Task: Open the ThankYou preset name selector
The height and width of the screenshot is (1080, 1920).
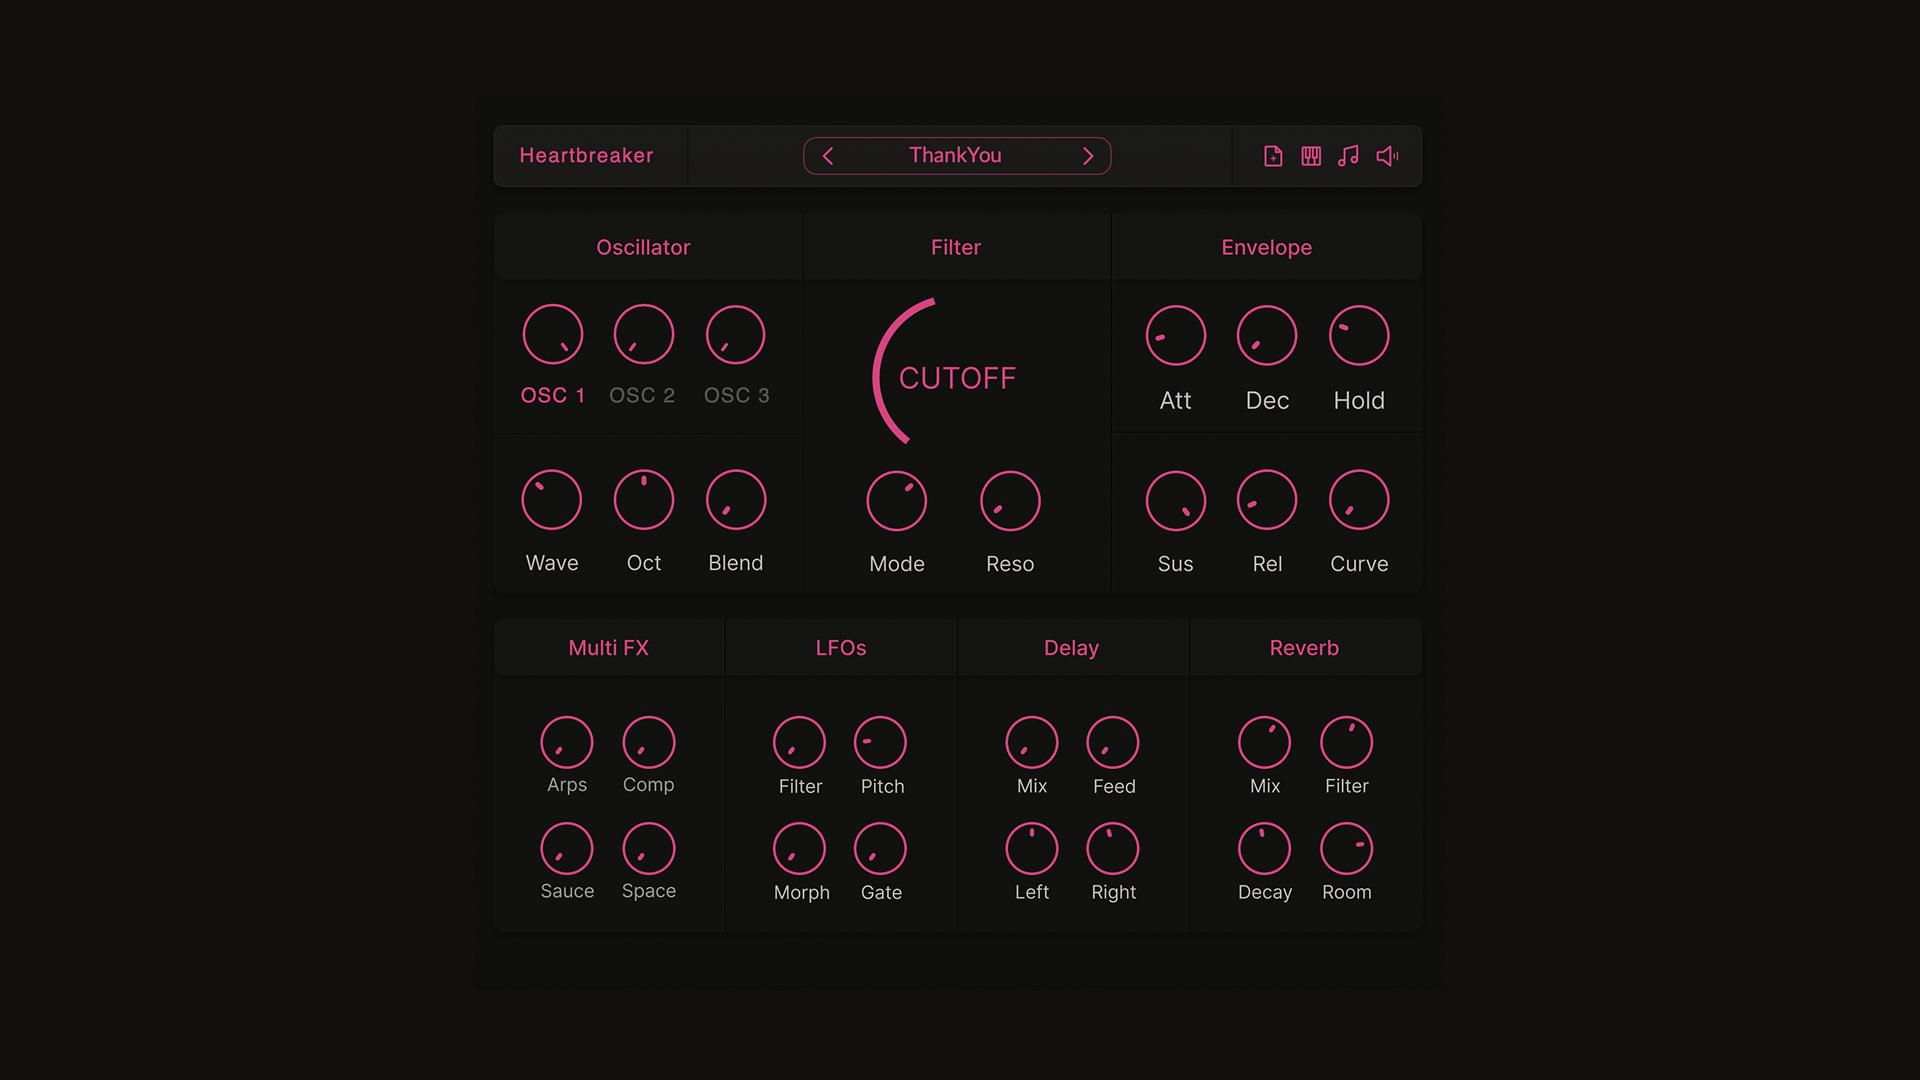Action: coord(955,156)
